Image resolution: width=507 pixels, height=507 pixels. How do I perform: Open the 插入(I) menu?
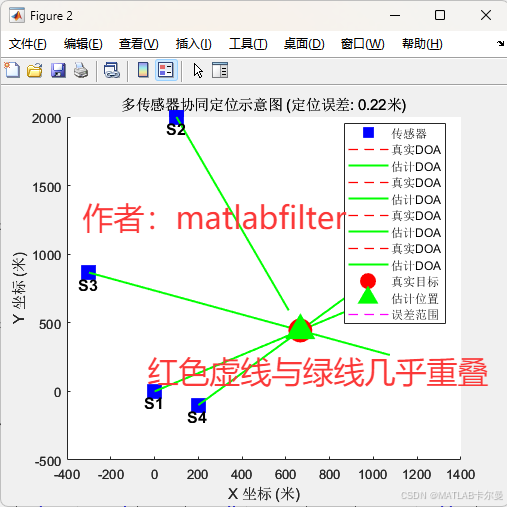194,44
